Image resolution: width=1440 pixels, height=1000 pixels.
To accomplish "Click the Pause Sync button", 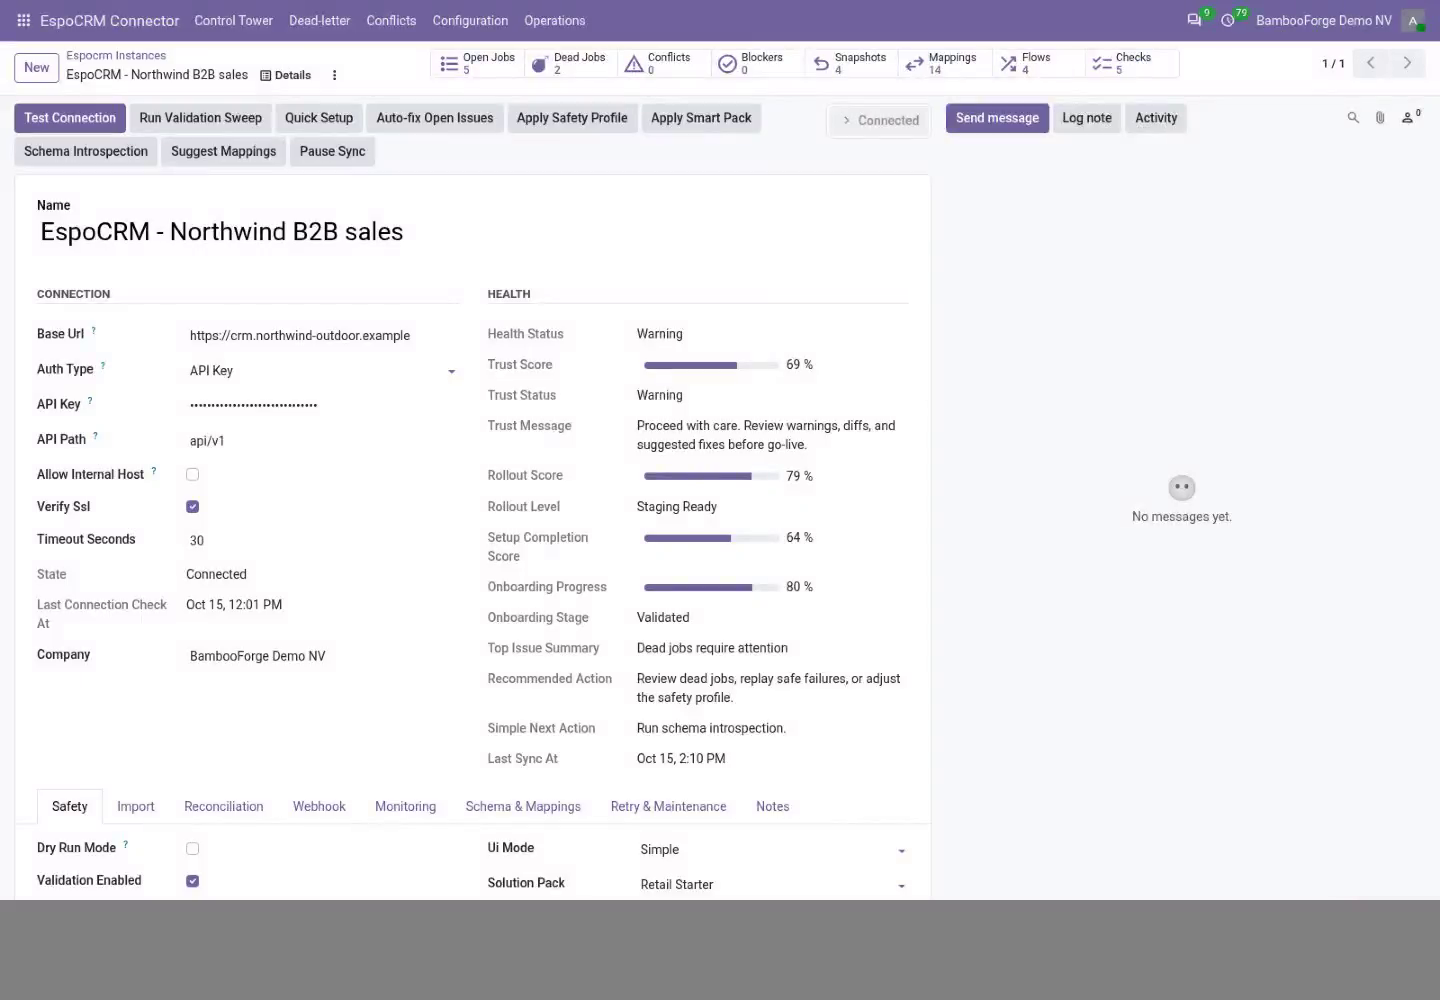I will [x=333, y=152].
